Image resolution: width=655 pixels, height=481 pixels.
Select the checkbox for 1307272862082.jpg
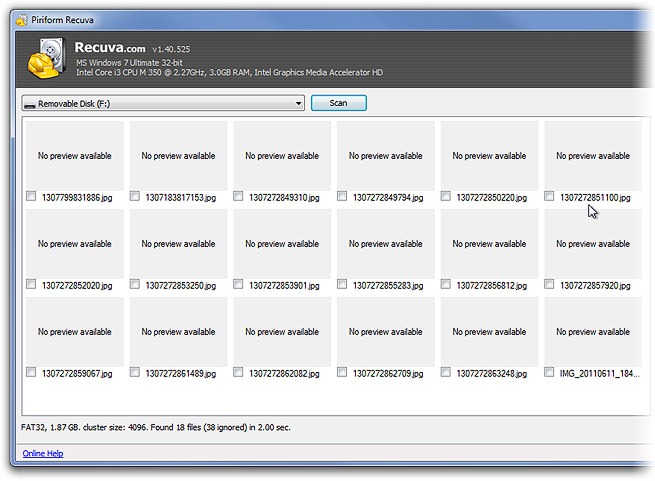(238, 372)
